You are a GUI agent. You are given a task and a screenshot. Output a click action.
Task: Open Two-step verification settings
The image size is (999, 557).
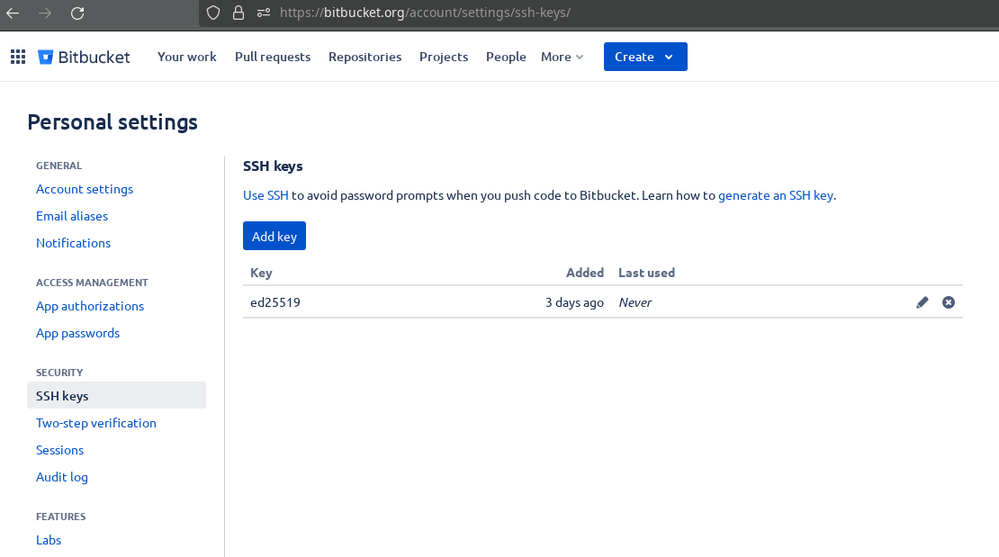click(x=96, y=423)
